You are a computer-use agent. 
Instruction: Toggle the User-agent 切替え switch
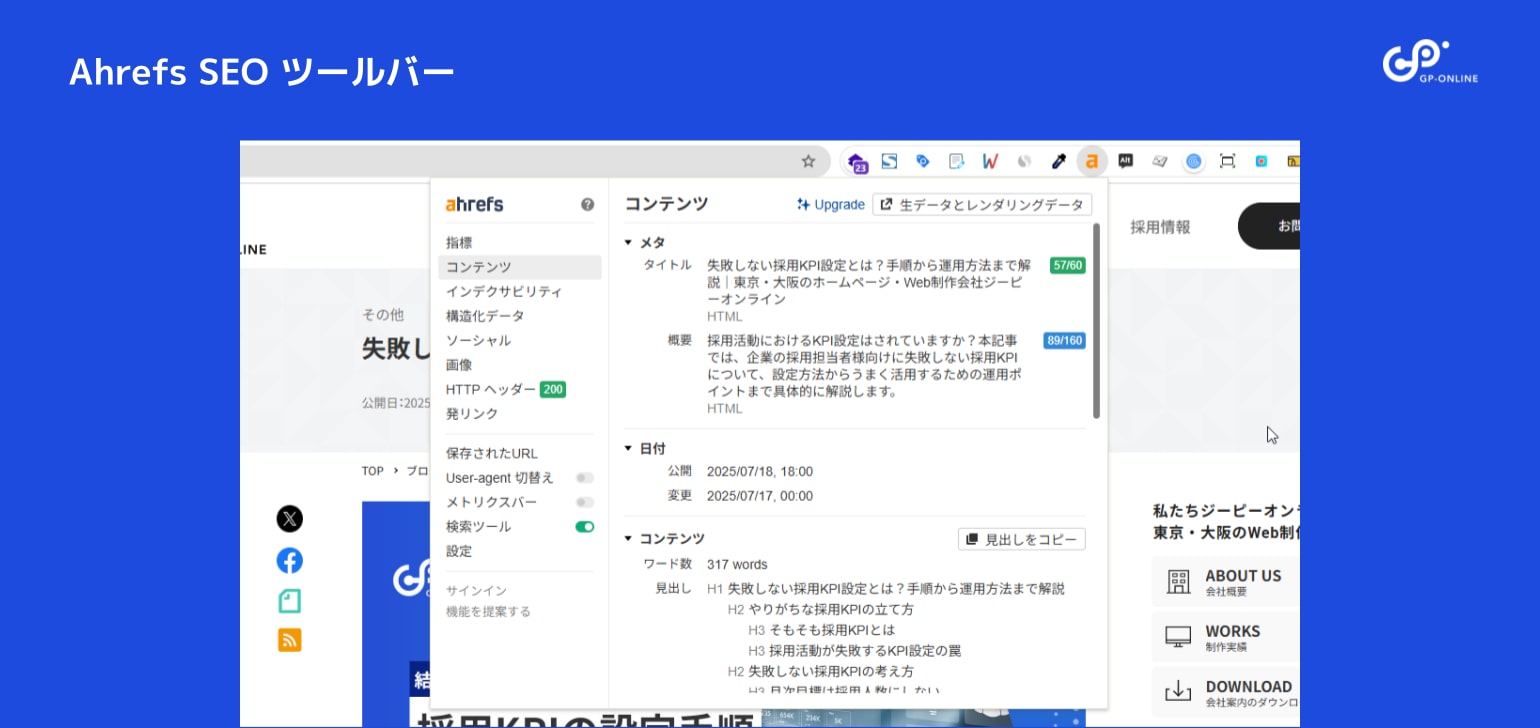pyautogui.click(x=585, y=478)
